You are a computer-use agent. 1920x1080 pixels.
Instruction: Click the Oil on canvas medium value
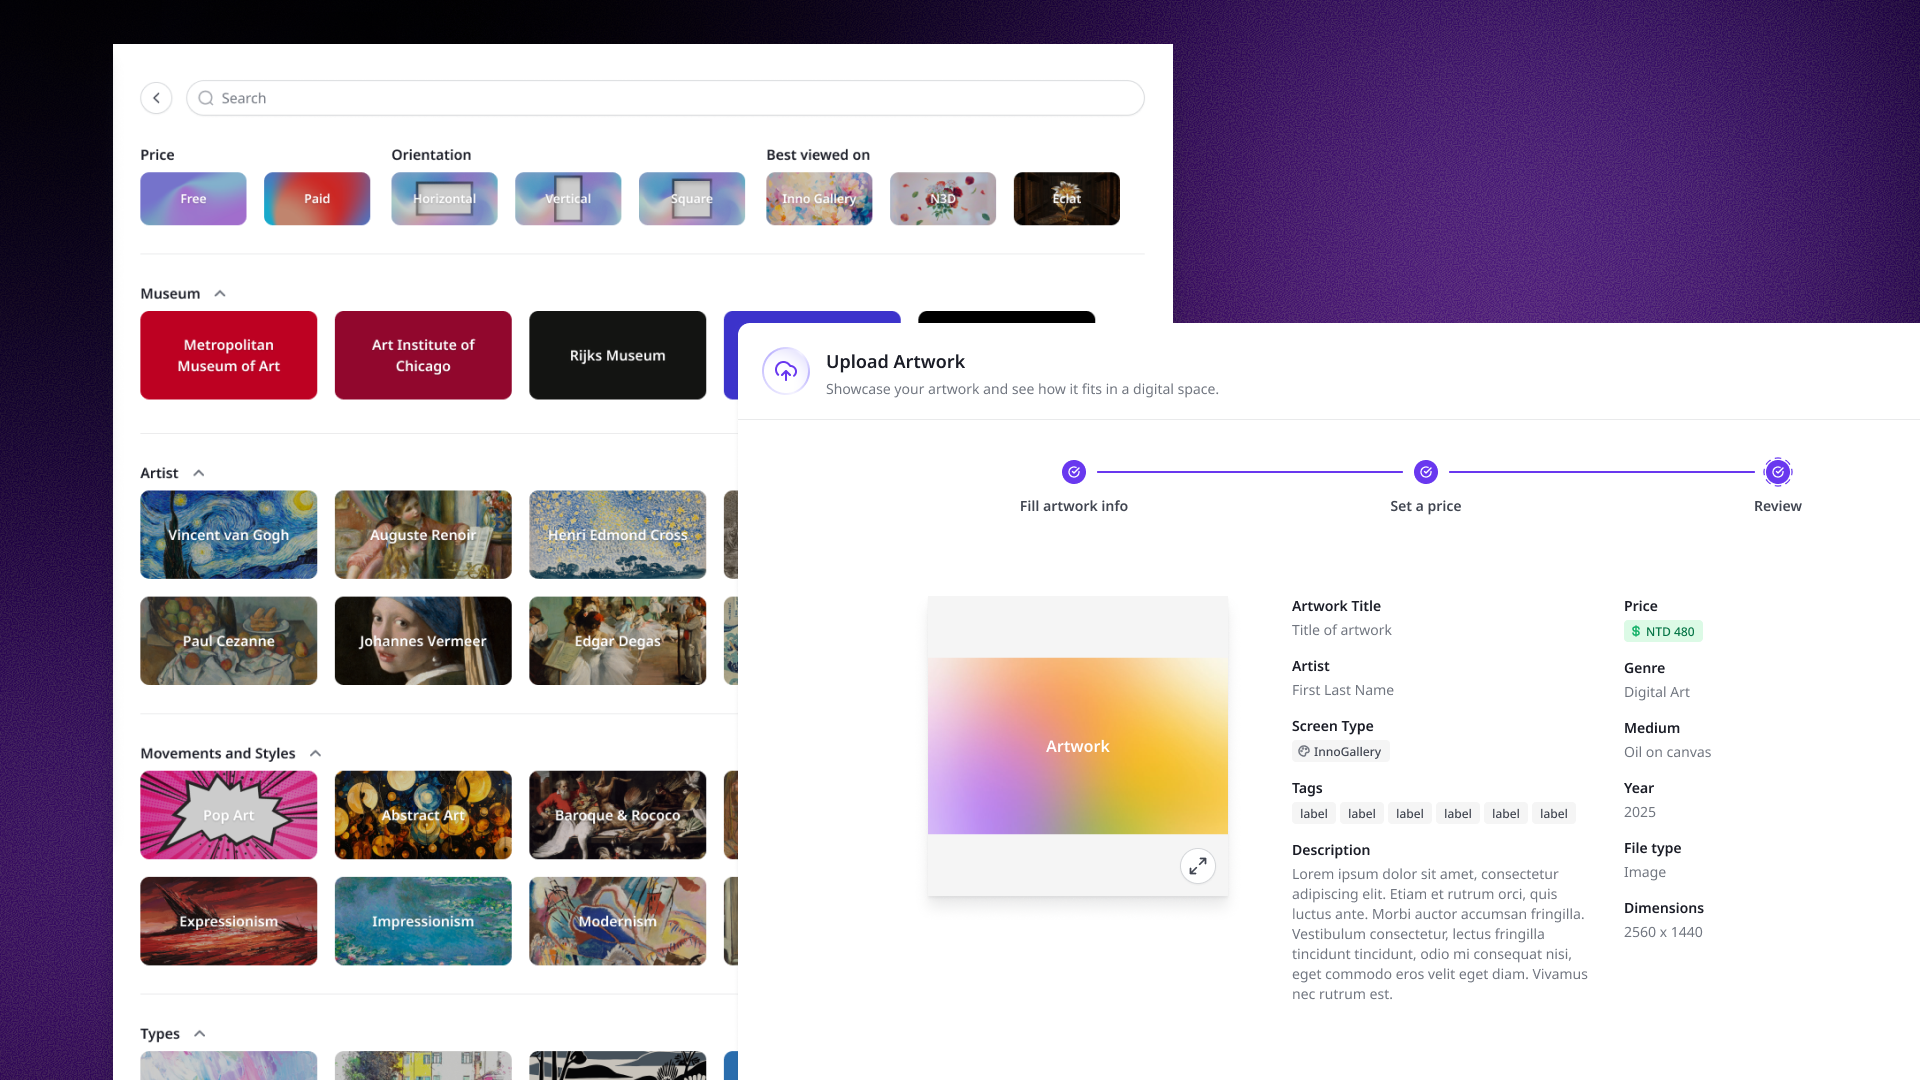pyautogui.click(x=1668, y=752)
